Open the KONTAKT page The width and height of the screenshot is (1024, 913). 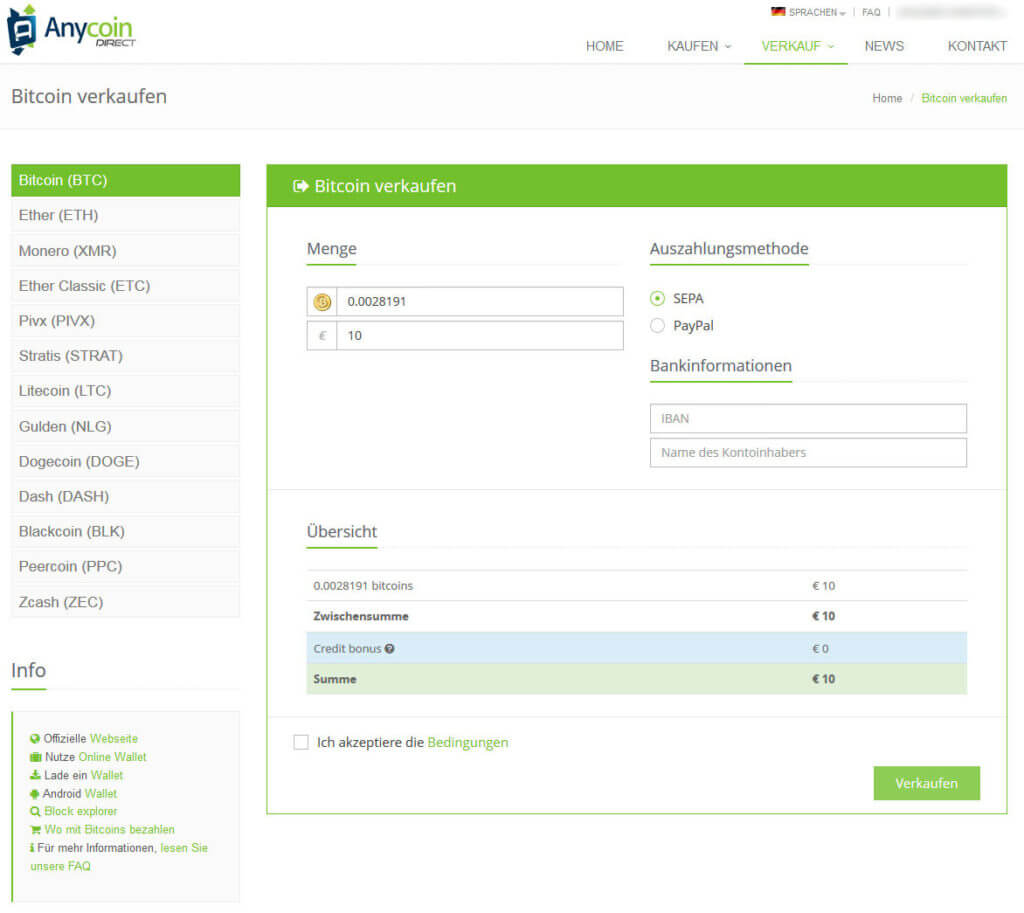(977, 46)
